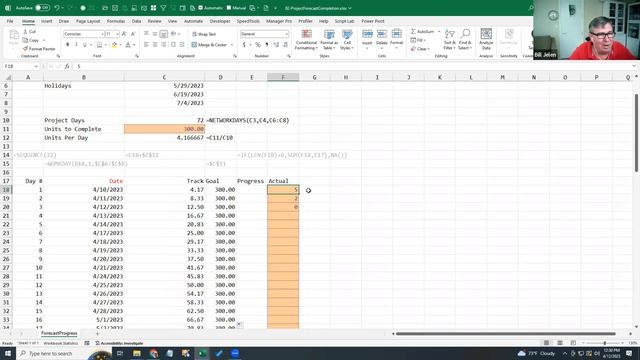Open the Power Pivot ribbon tab
The height and width of the screenshot is (360, 640).
coord(373,21)
